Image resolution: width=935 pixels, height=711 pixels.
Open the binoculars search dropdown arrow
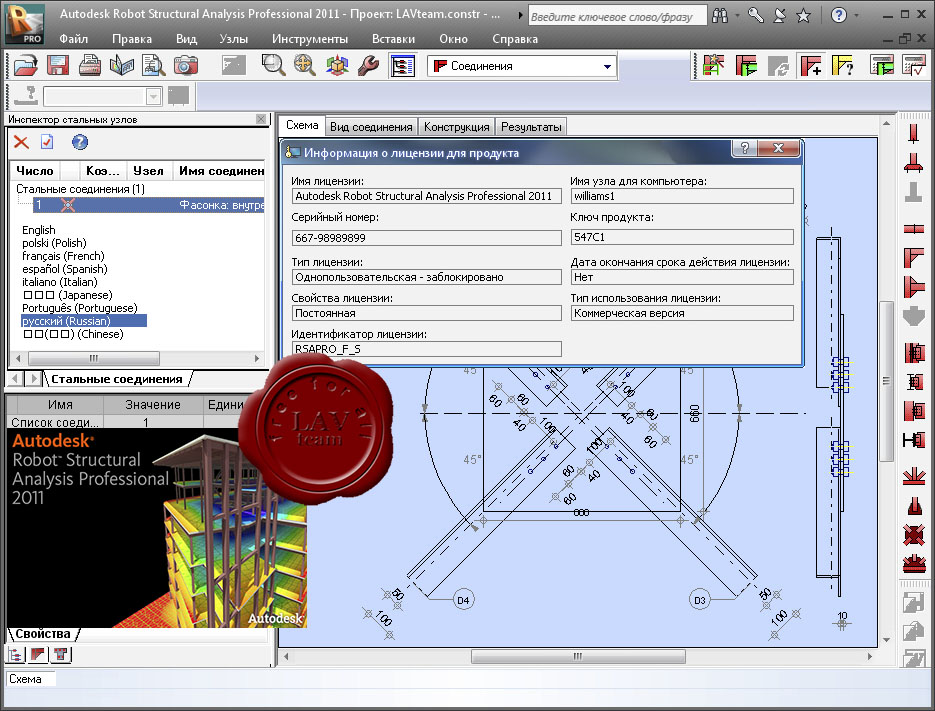tap(738, 16)
